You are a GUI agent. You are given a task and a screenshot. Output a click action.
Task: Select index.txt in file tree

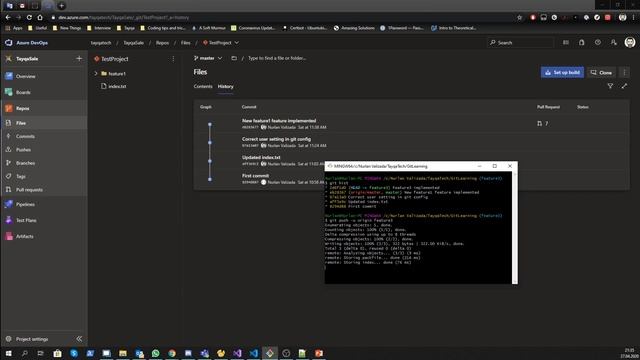117,86
